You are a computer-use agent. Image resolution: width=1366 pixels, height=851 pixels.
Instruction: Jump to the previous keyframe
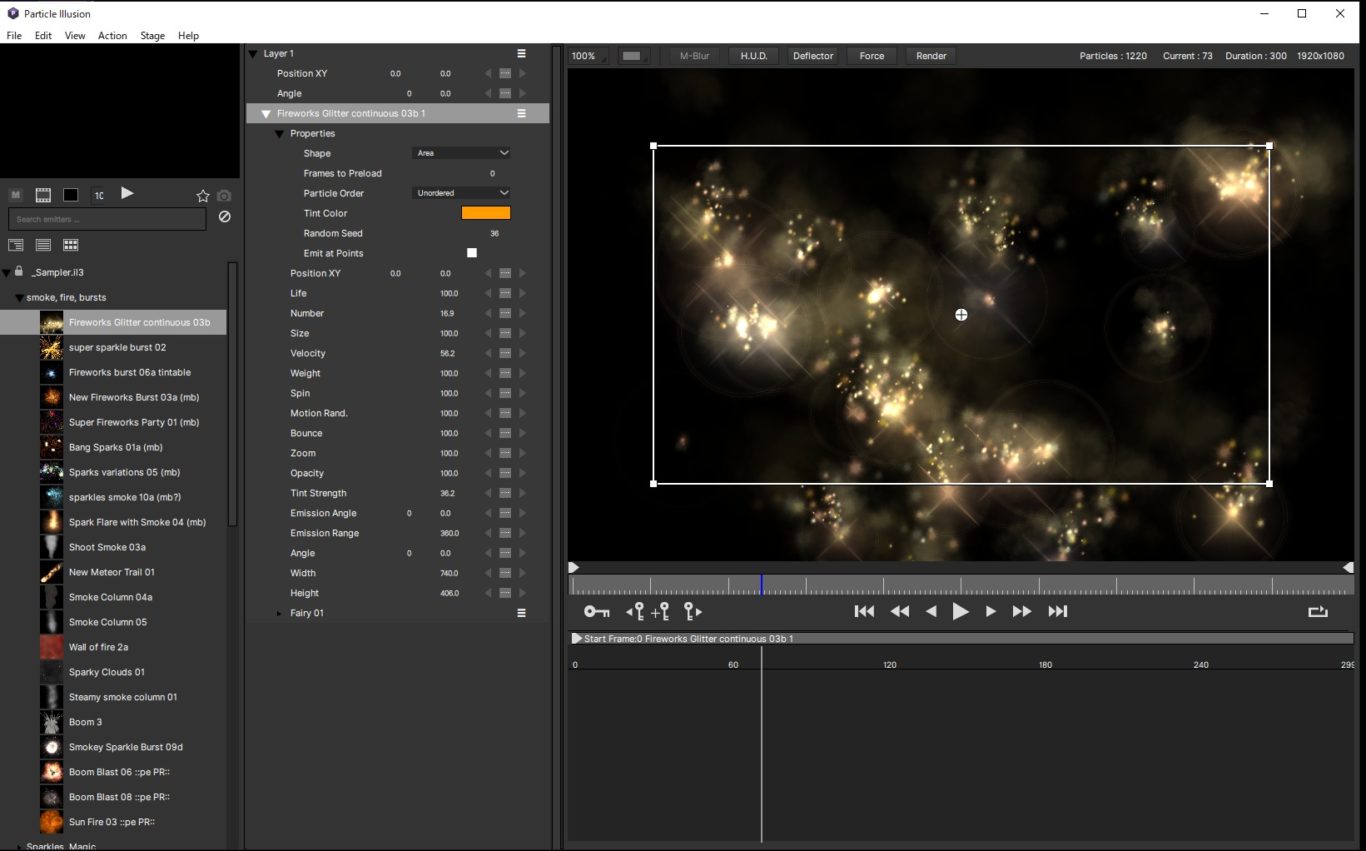click(635, 612)
